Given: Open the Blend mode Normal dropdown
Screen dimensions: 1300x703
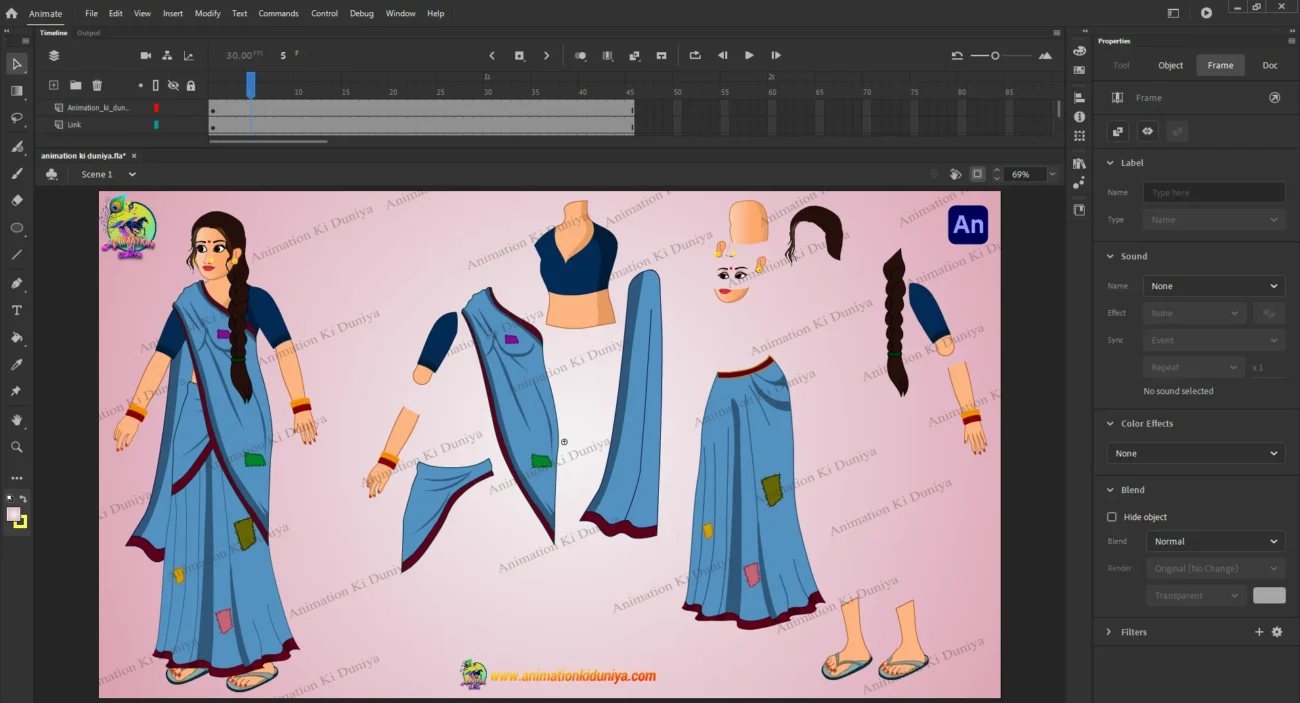Looking at the screenshot, I should point(1214,541).
